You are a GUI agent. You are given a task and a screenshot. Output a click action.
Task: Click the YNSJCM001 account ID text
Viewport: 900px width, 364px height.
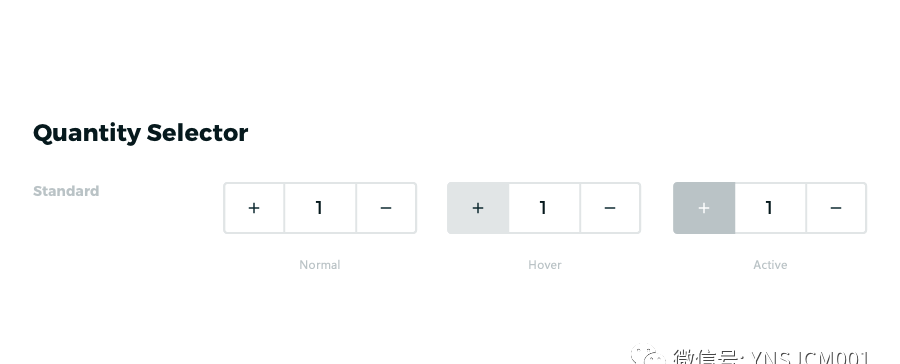coord(810,358)
